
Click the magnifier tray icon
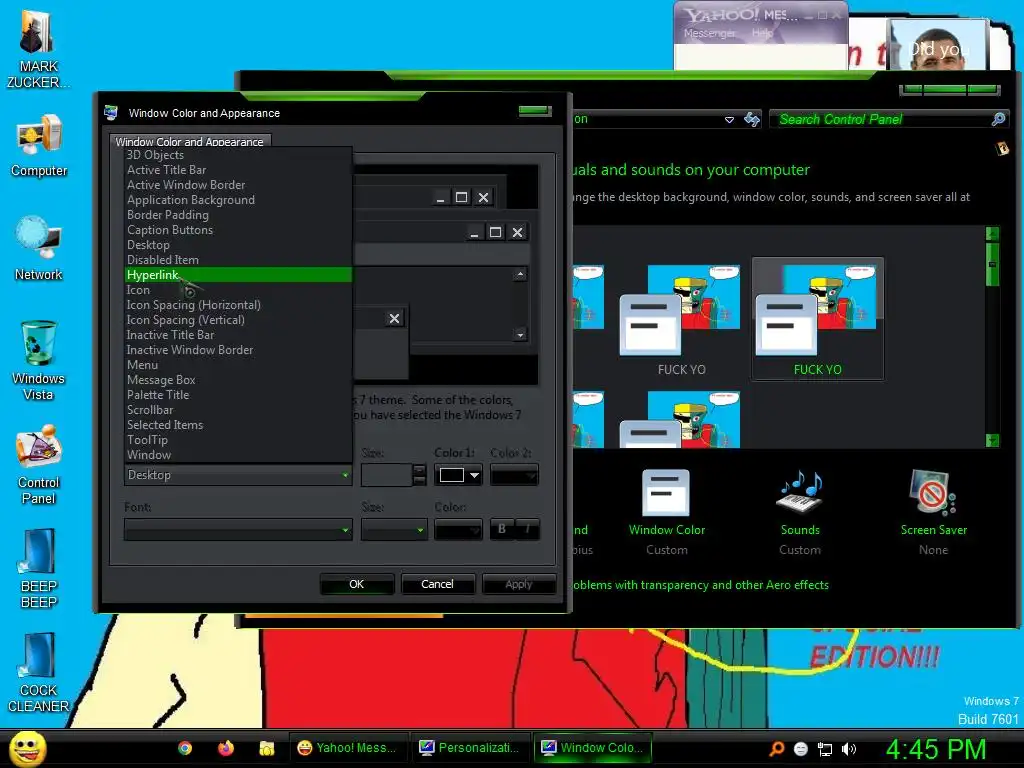coord(776,749)
